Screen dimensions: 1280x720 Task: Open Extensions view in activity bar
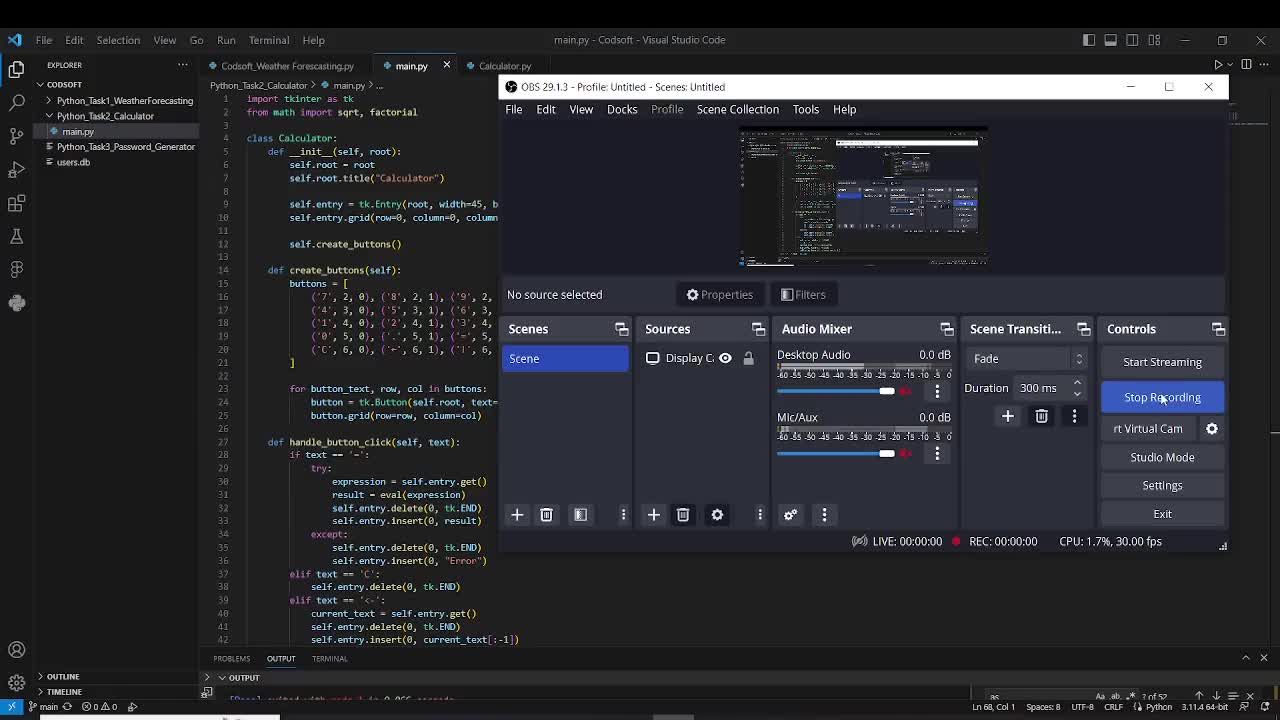tap(16, 204)
